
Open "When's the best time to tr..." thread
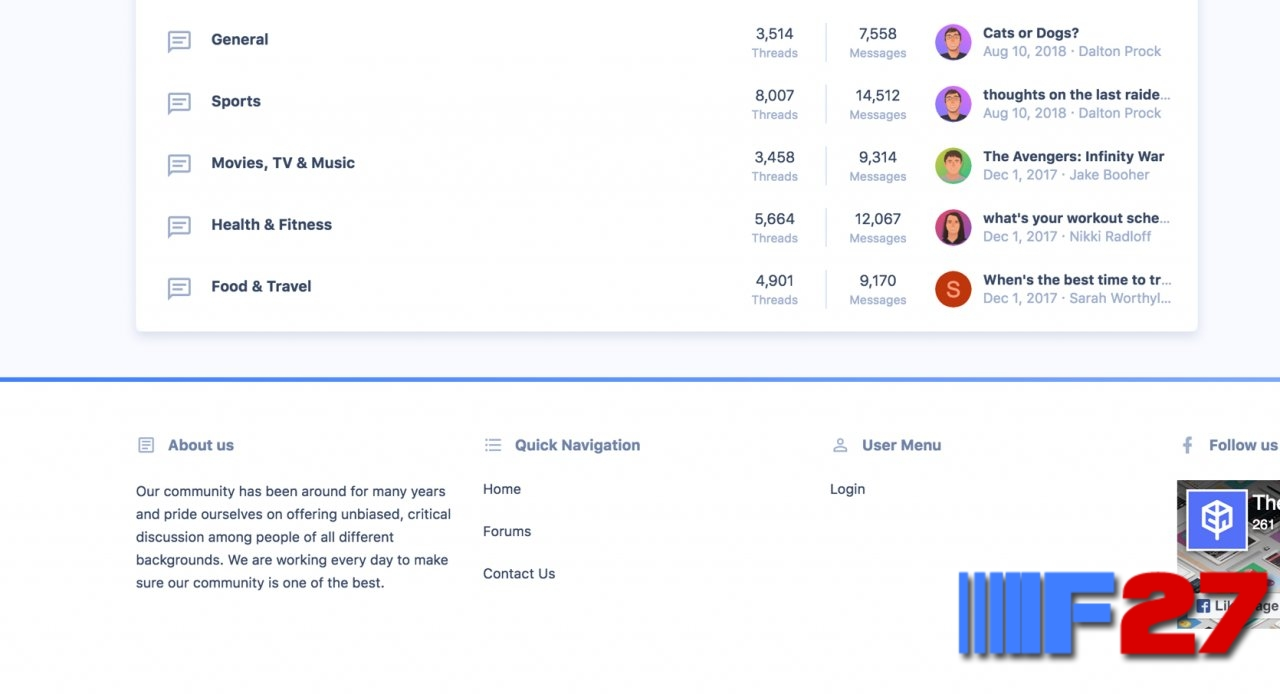1077,280
